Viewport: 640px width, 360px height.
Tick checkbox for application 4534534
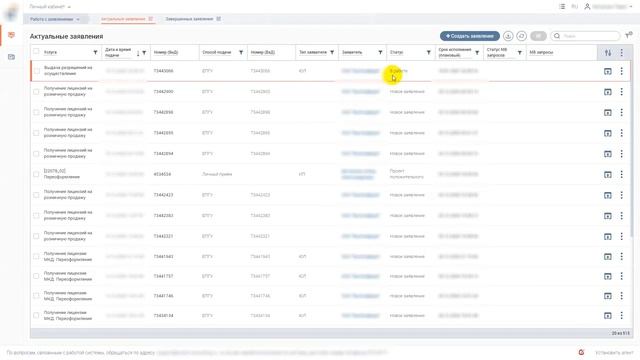click(x=36, y=174)
